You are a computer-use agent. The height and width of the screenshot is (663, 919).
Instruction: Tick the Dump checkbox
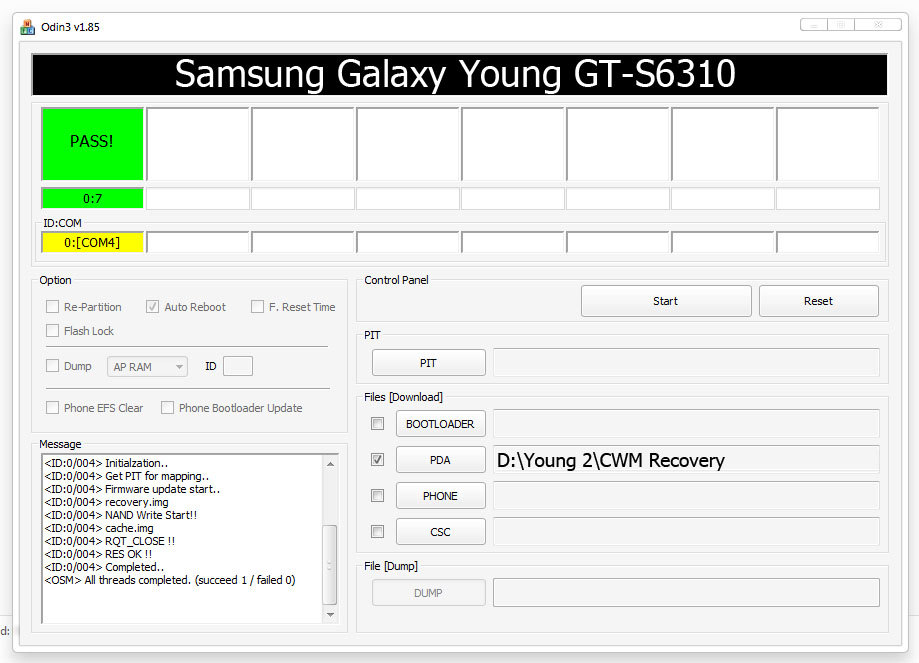pyautogui.click(x=53, y=366)
